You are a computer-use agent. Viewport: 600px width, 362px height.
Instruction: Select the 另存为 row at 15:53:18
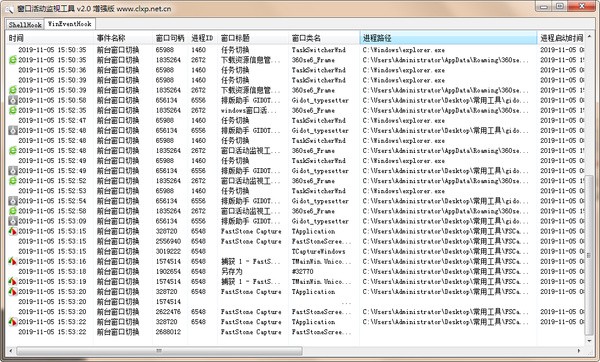pos(295,272)
